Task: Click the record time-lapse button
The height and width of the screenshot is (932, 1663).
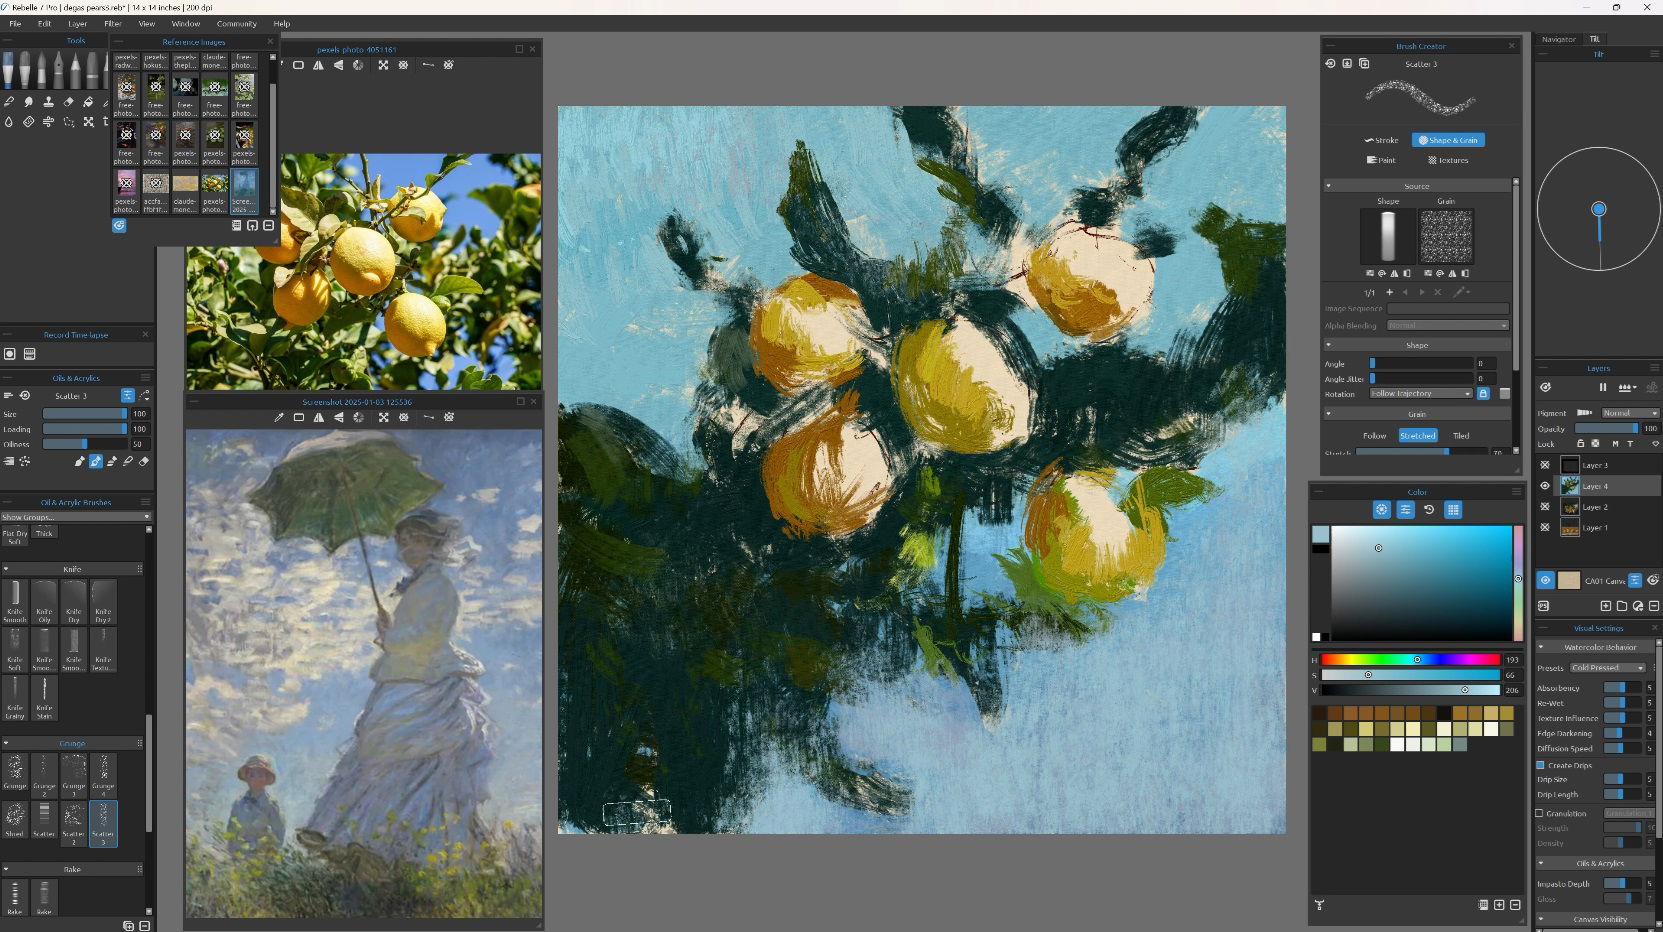Action: click(10, 354)
